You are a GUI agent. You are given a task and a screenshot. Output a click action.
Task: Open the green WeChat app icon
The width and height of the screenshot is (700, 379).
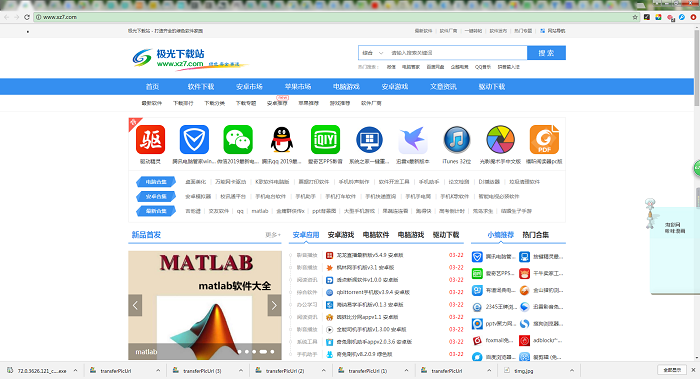(x=238, y=140)
